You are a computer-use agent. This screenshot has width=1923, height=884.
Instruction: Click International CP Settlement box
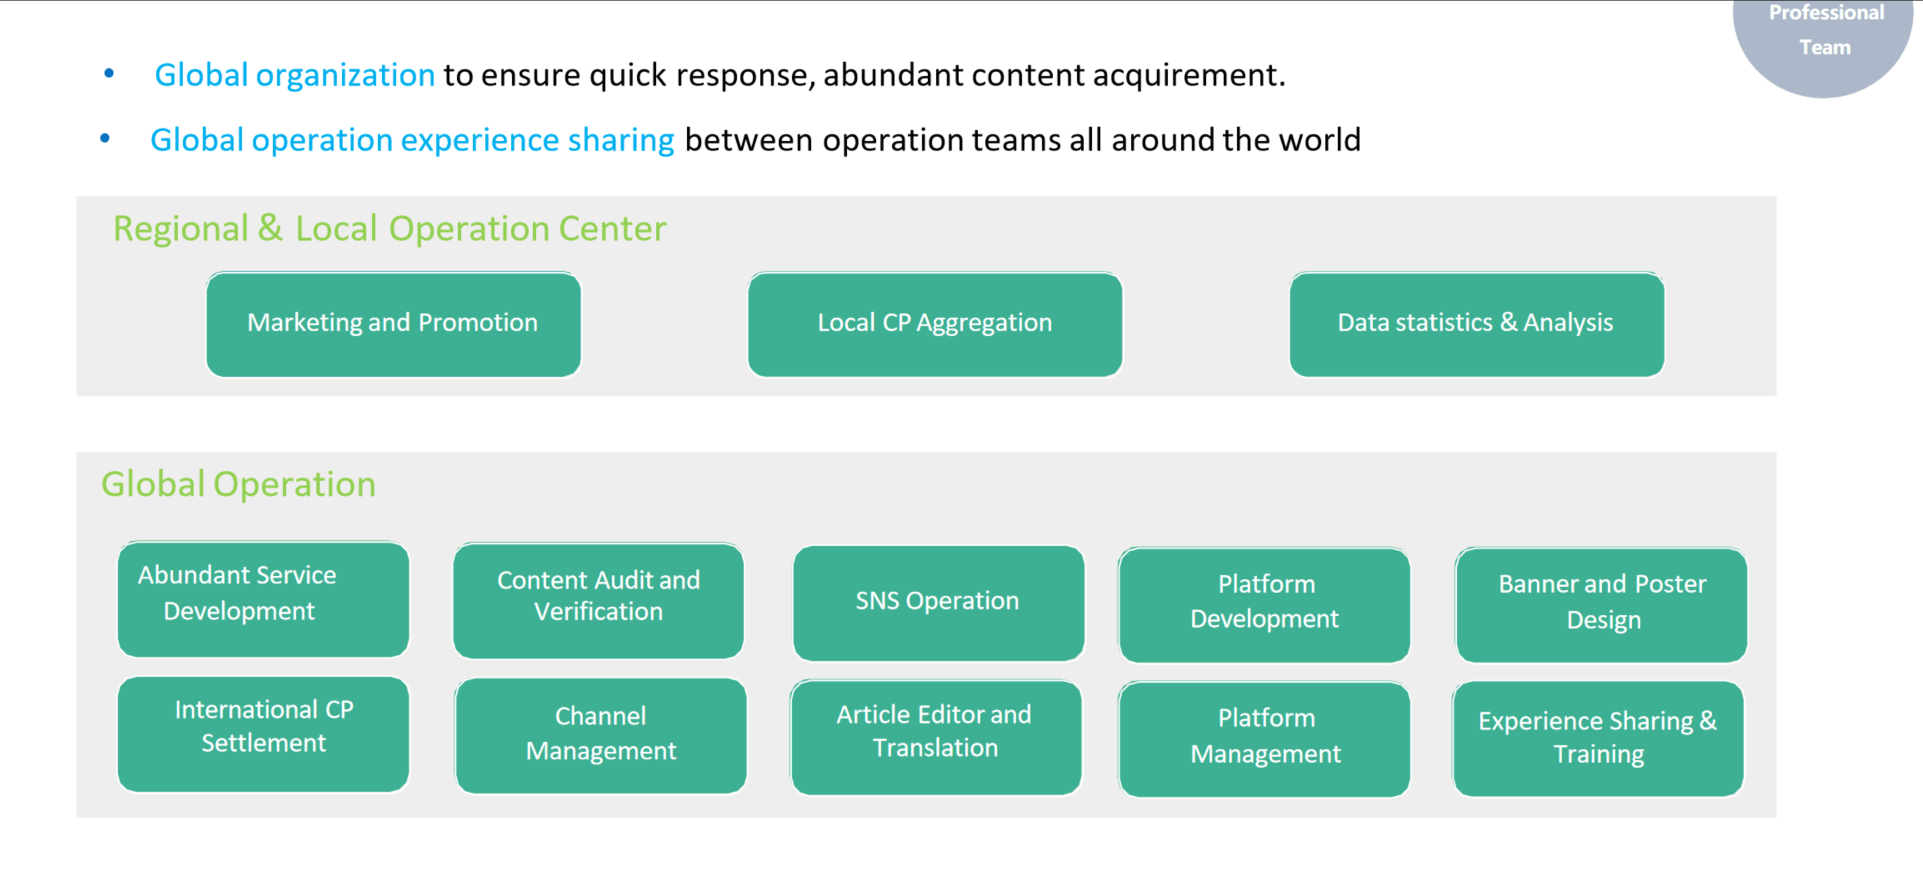click(263, 733)
